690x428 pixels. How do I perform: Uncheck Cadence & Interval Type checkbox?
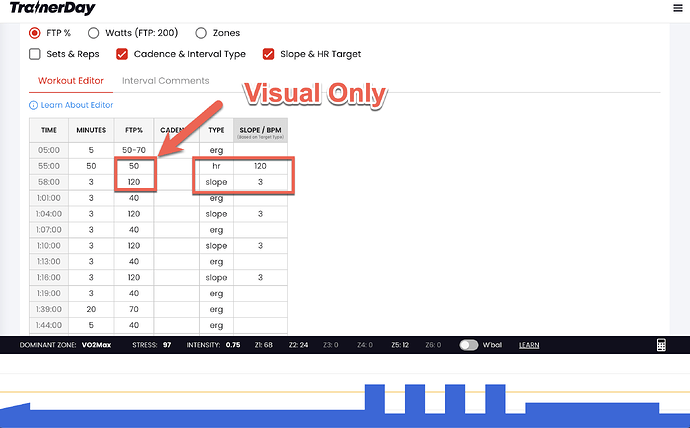(x=123, y=54)
